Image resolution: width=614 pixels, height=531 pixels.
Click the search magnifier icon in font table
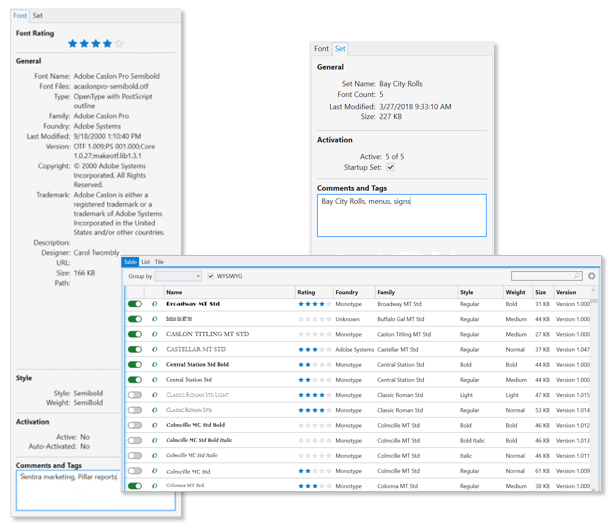coord(577,276)
